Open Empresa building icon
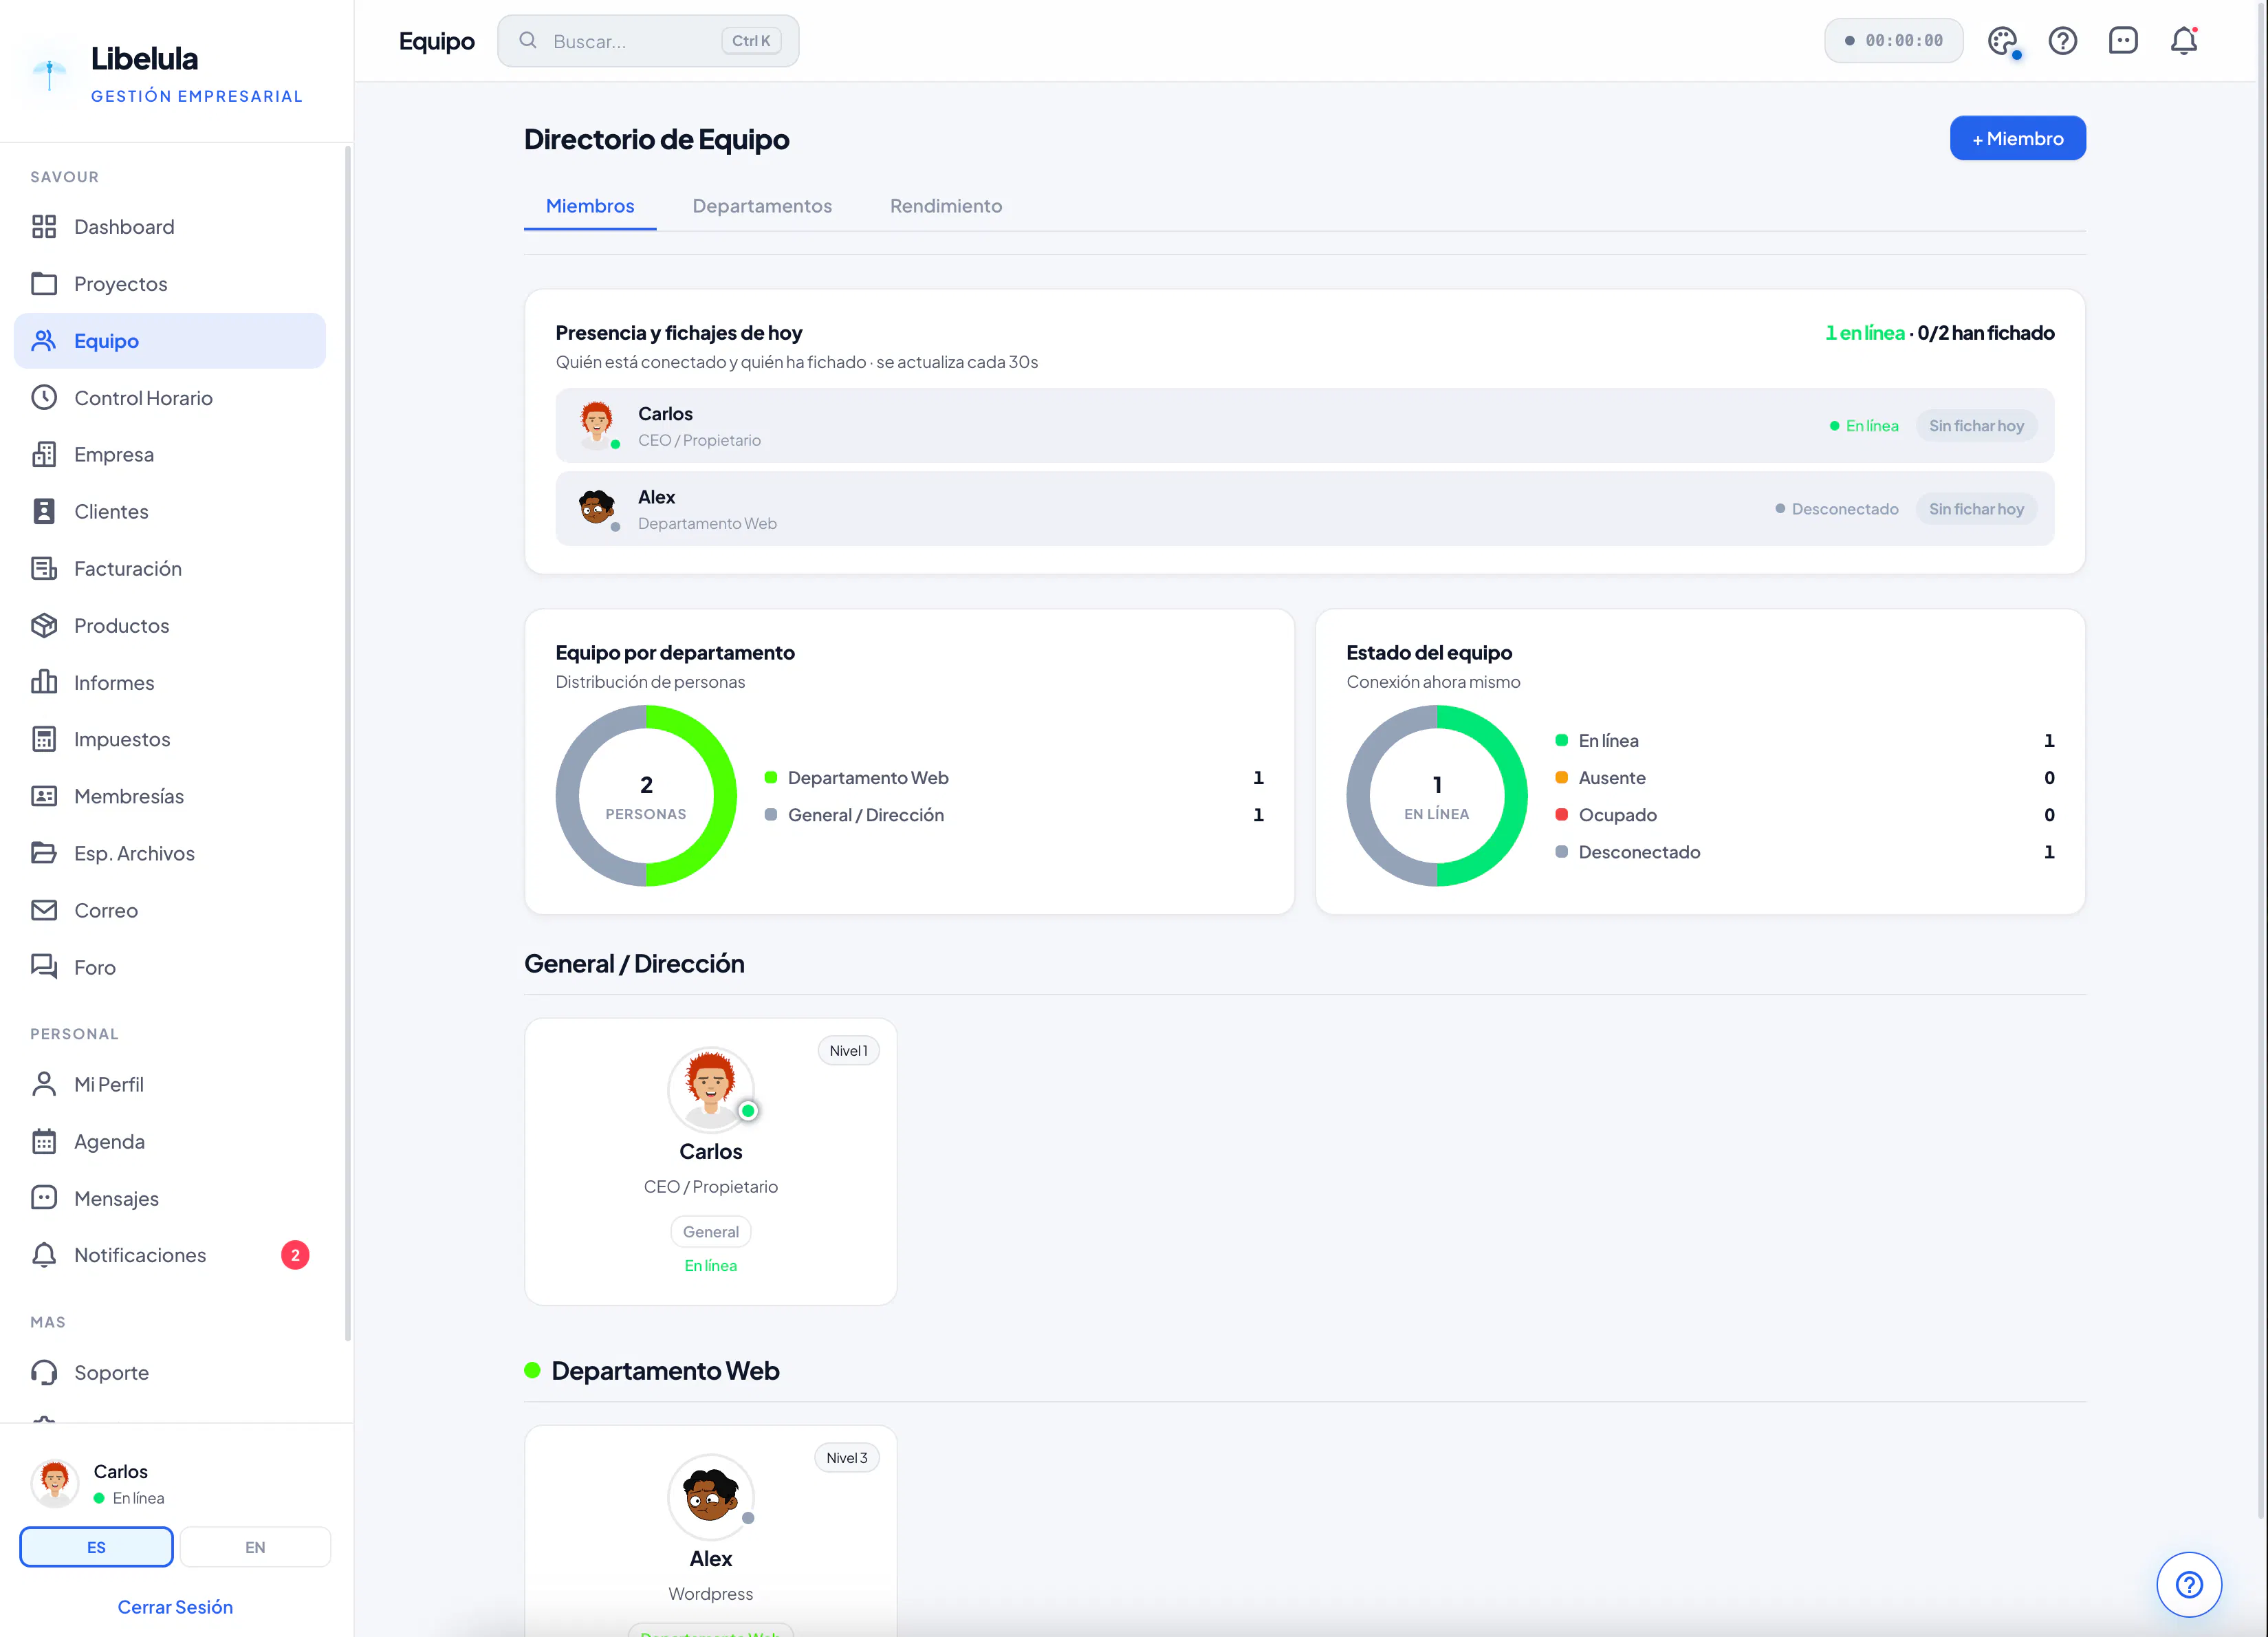This screenshot has width=2268, height=1637. tap(44, 455)
